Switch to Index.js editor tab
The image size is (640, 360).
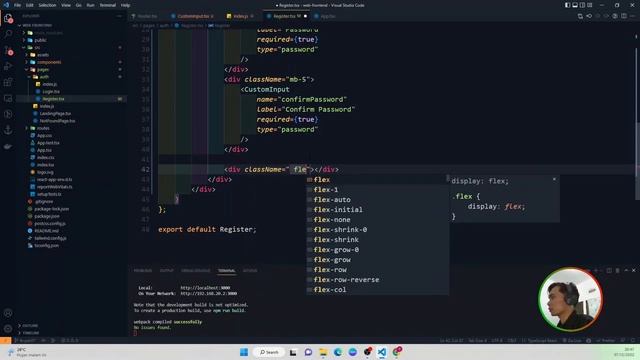(240, 16)
